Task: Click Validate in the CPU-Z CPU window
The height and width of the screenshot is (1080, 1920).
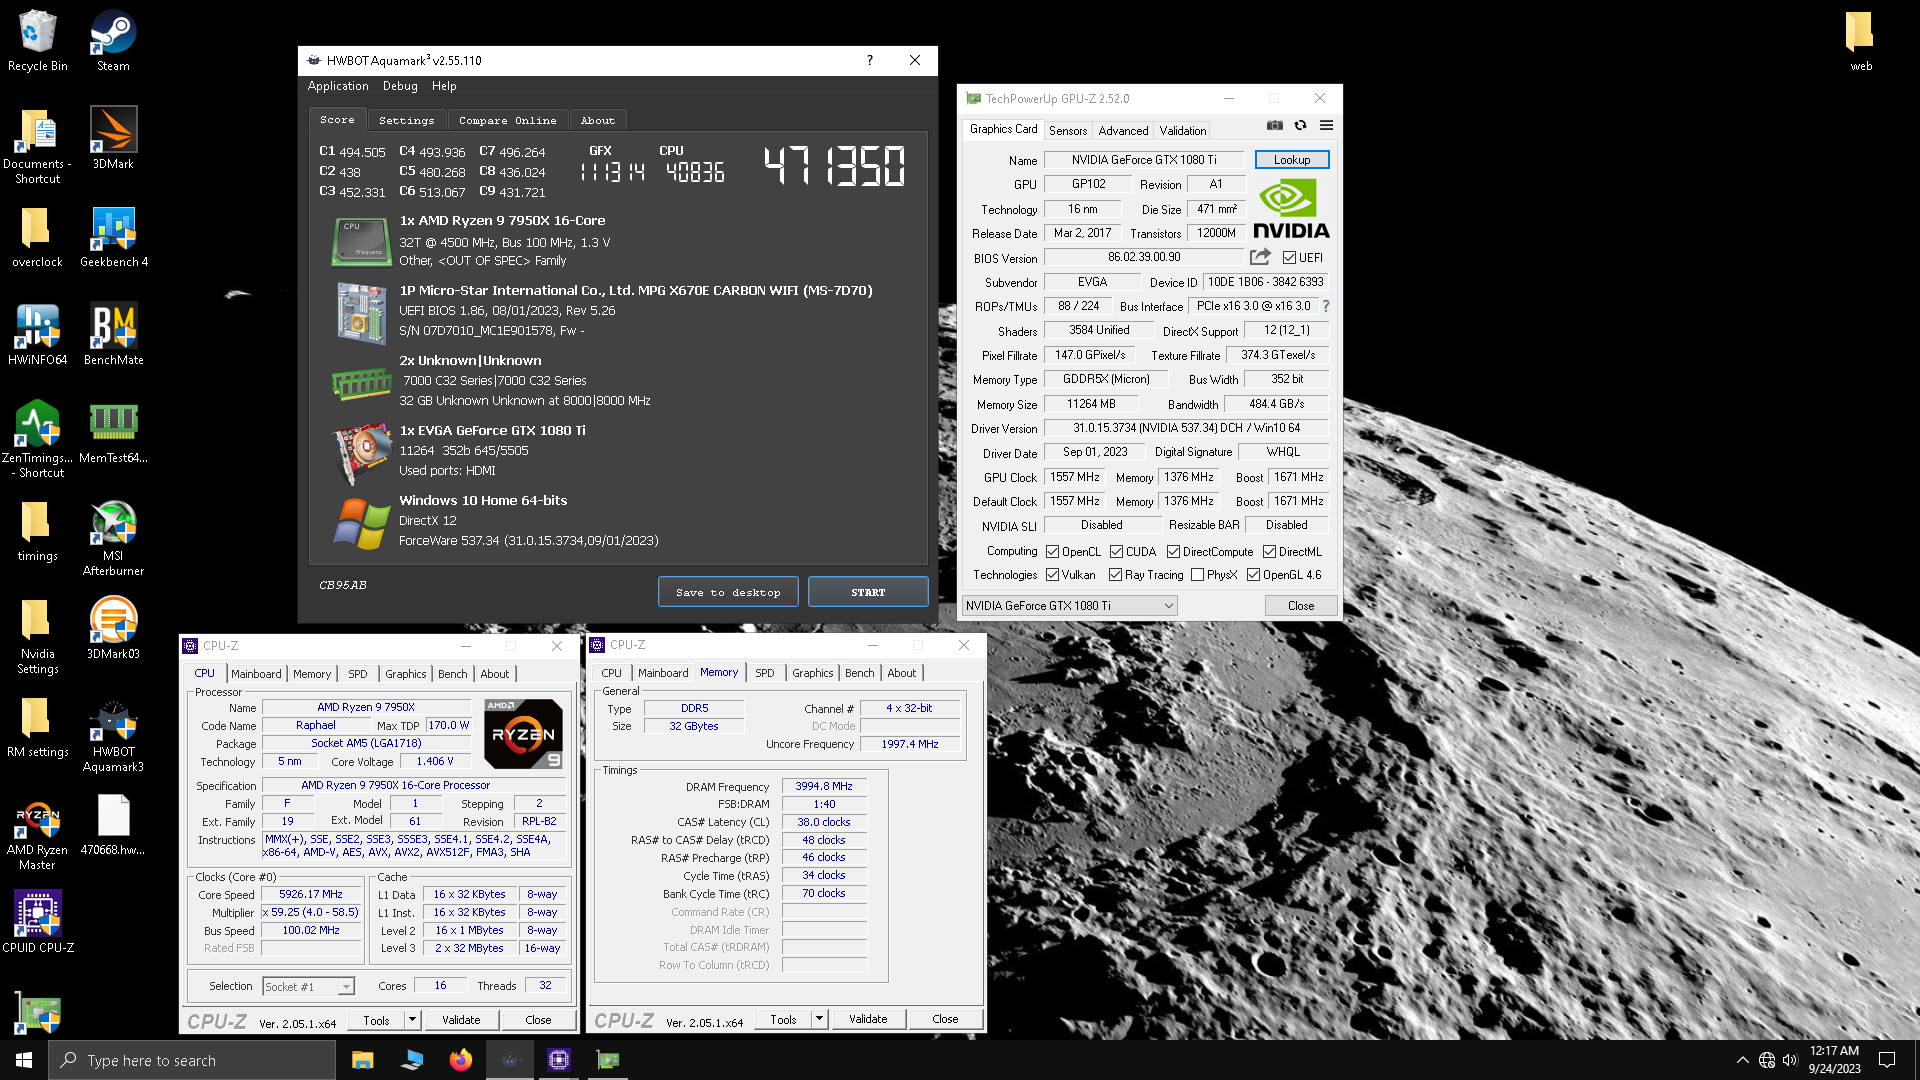Action: (461, 1020)
